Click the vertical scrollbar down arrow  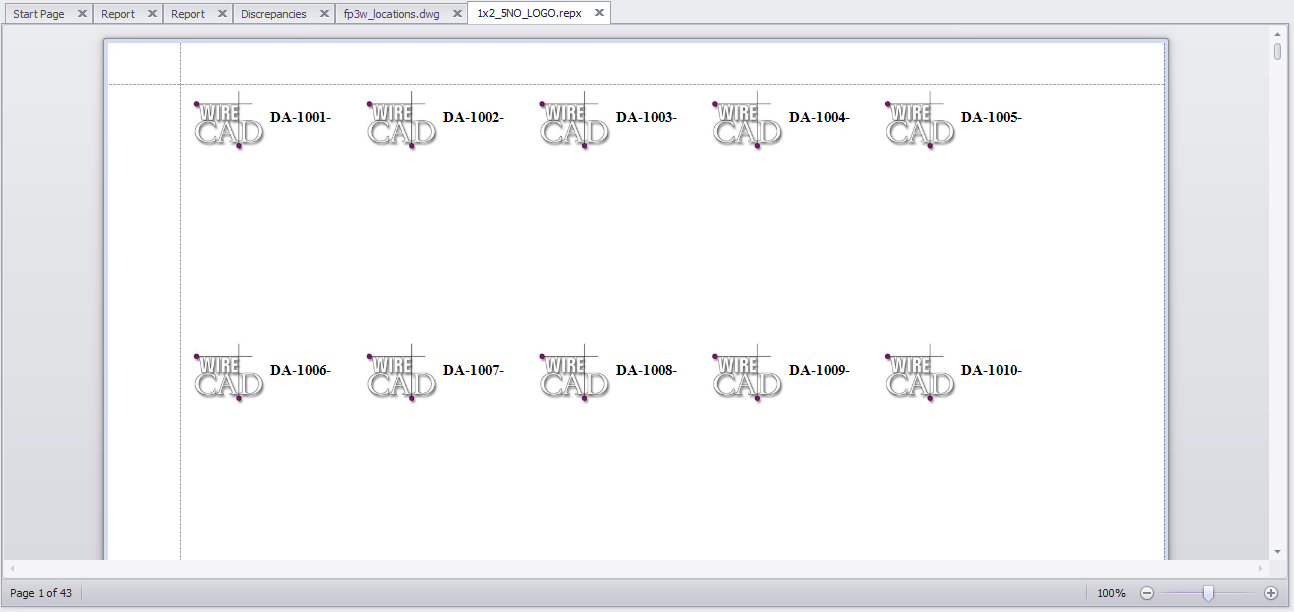[1277, 551]
